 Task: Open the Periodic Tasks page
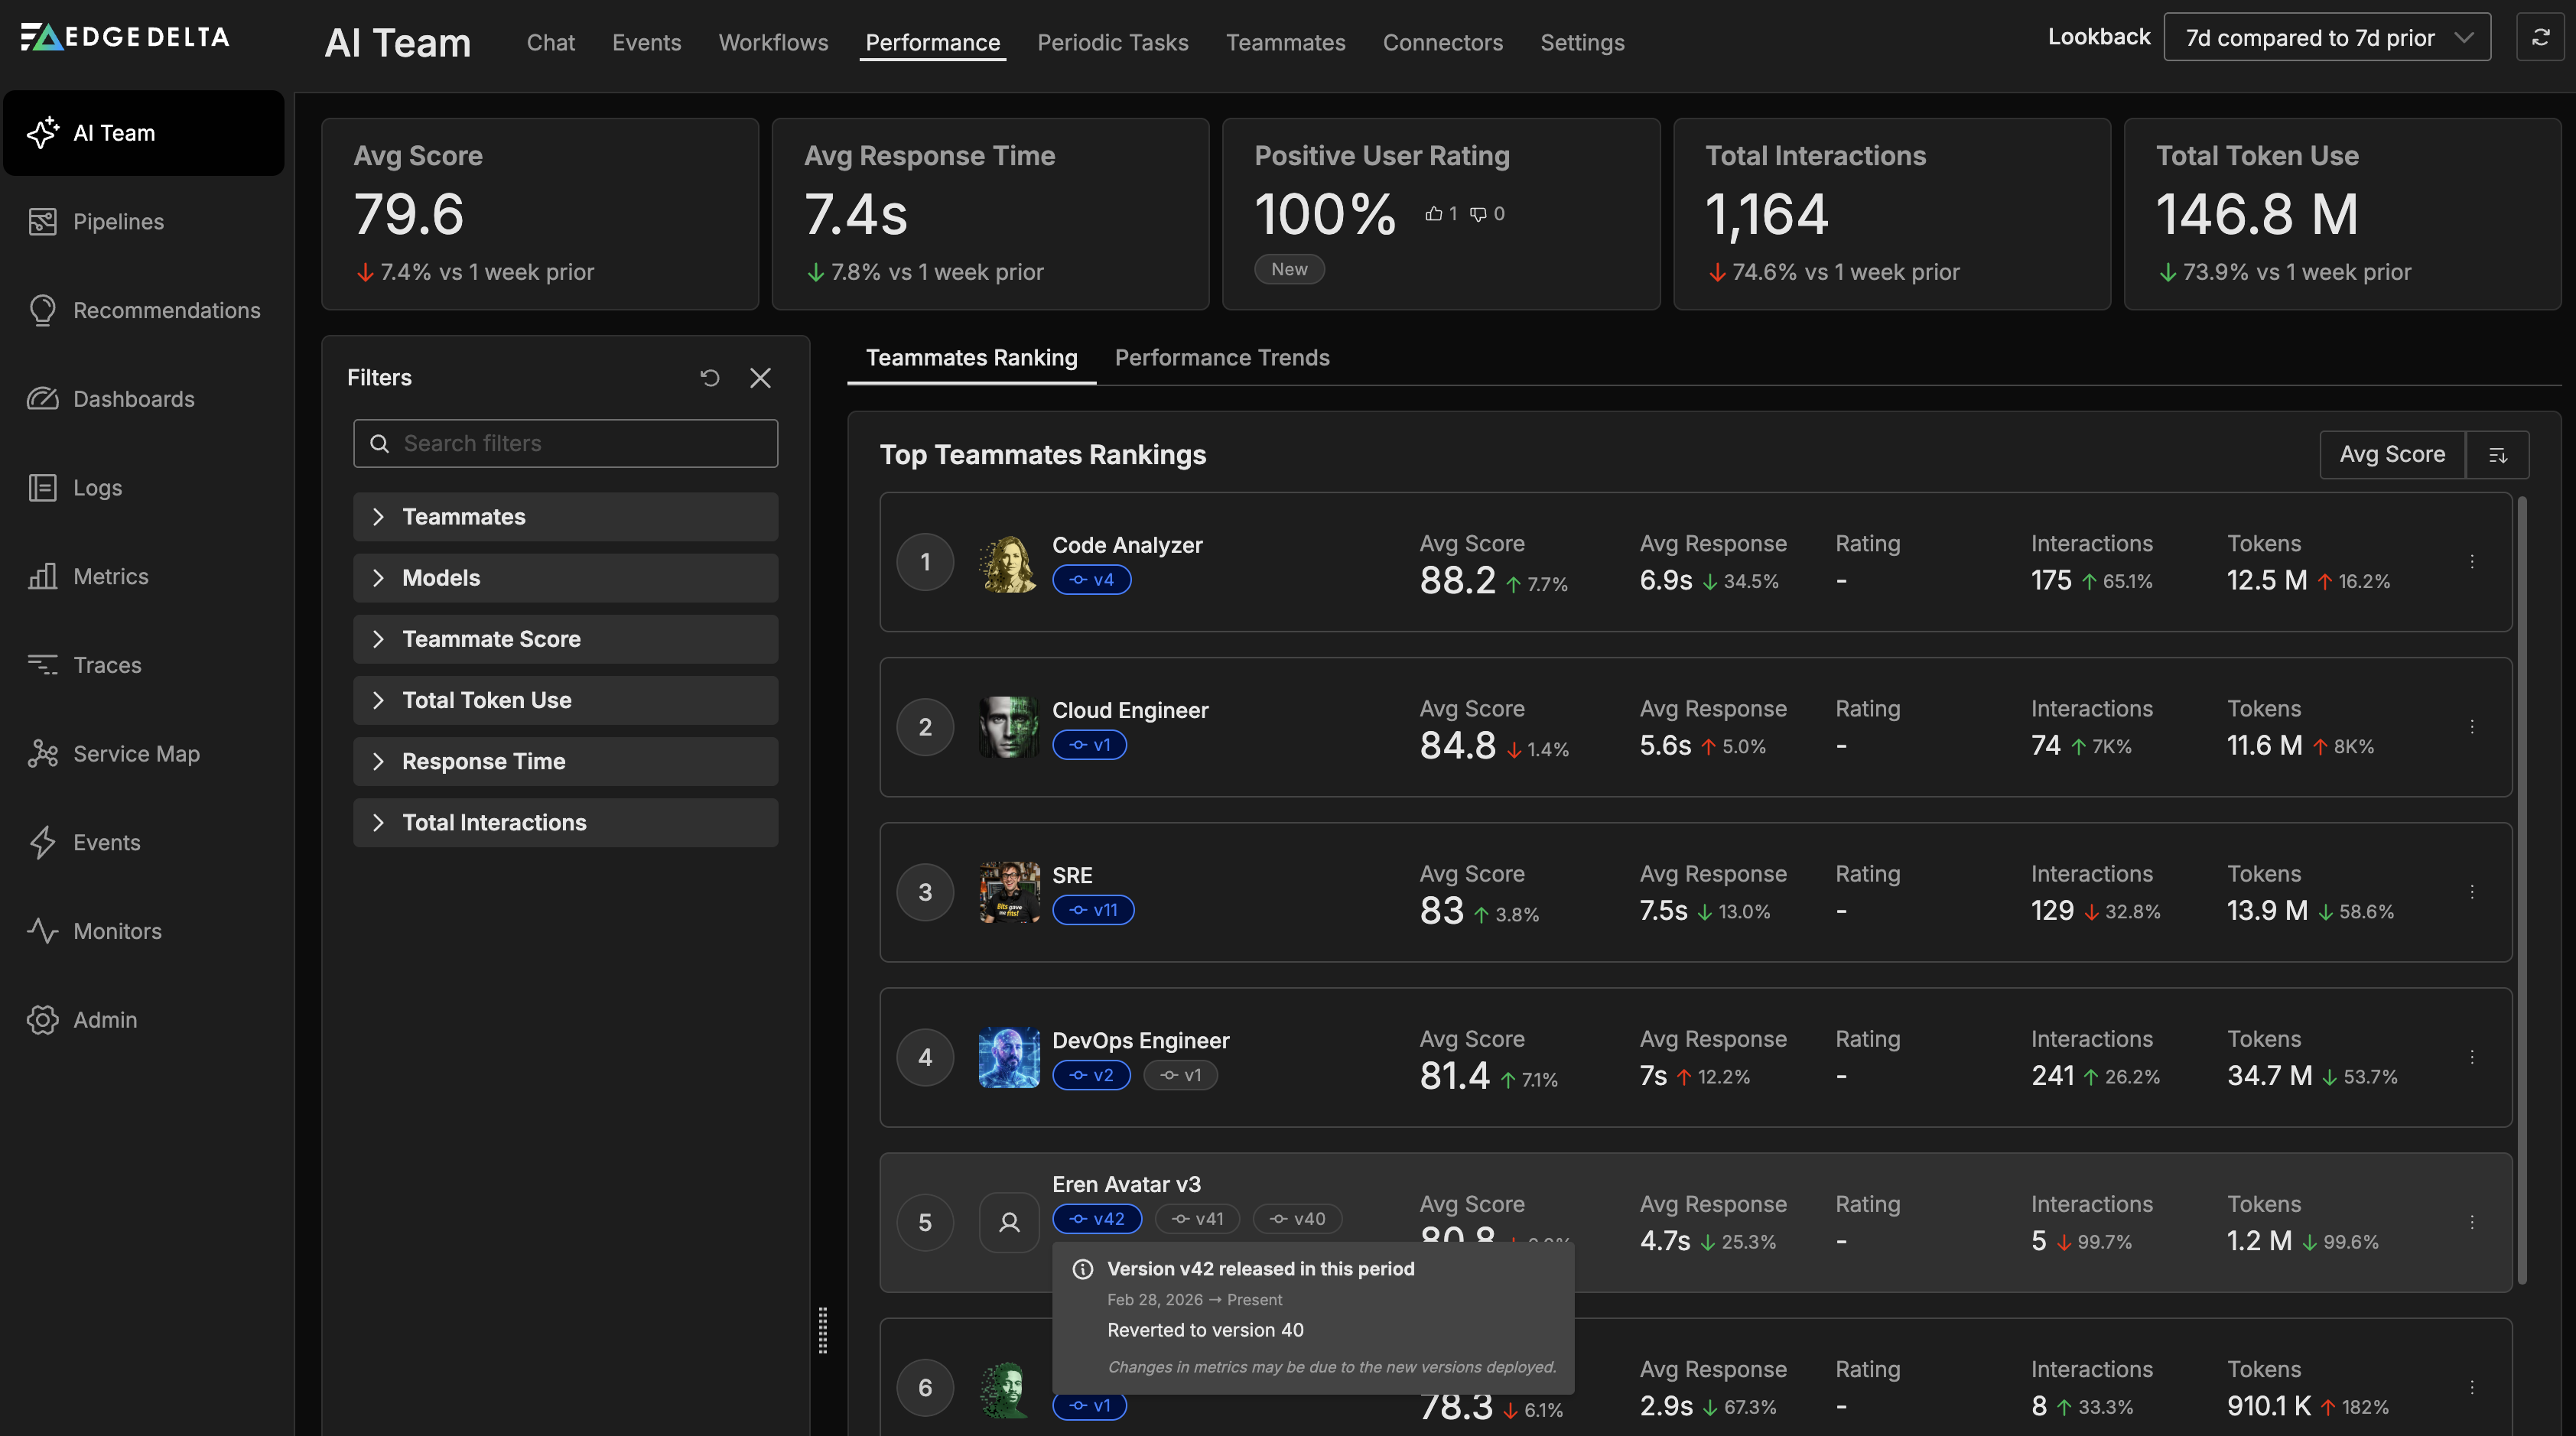pyautogui.click(x=1112, y=42)
